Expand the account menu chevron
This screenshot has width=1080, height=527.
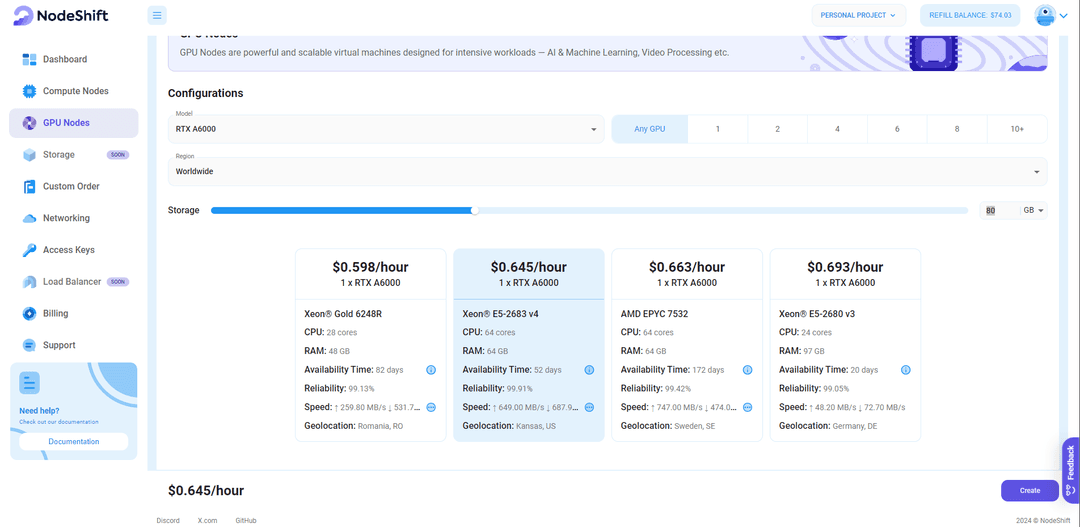pos(1063,16)
